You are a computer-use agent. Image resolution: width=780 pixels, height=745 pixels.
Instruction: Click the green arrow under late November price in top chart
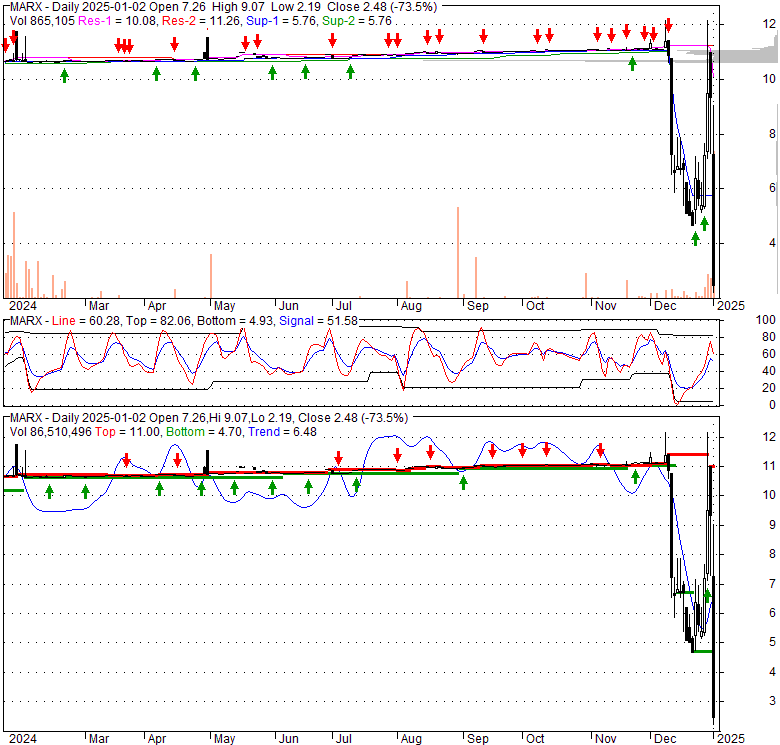(x=632, y=64)
